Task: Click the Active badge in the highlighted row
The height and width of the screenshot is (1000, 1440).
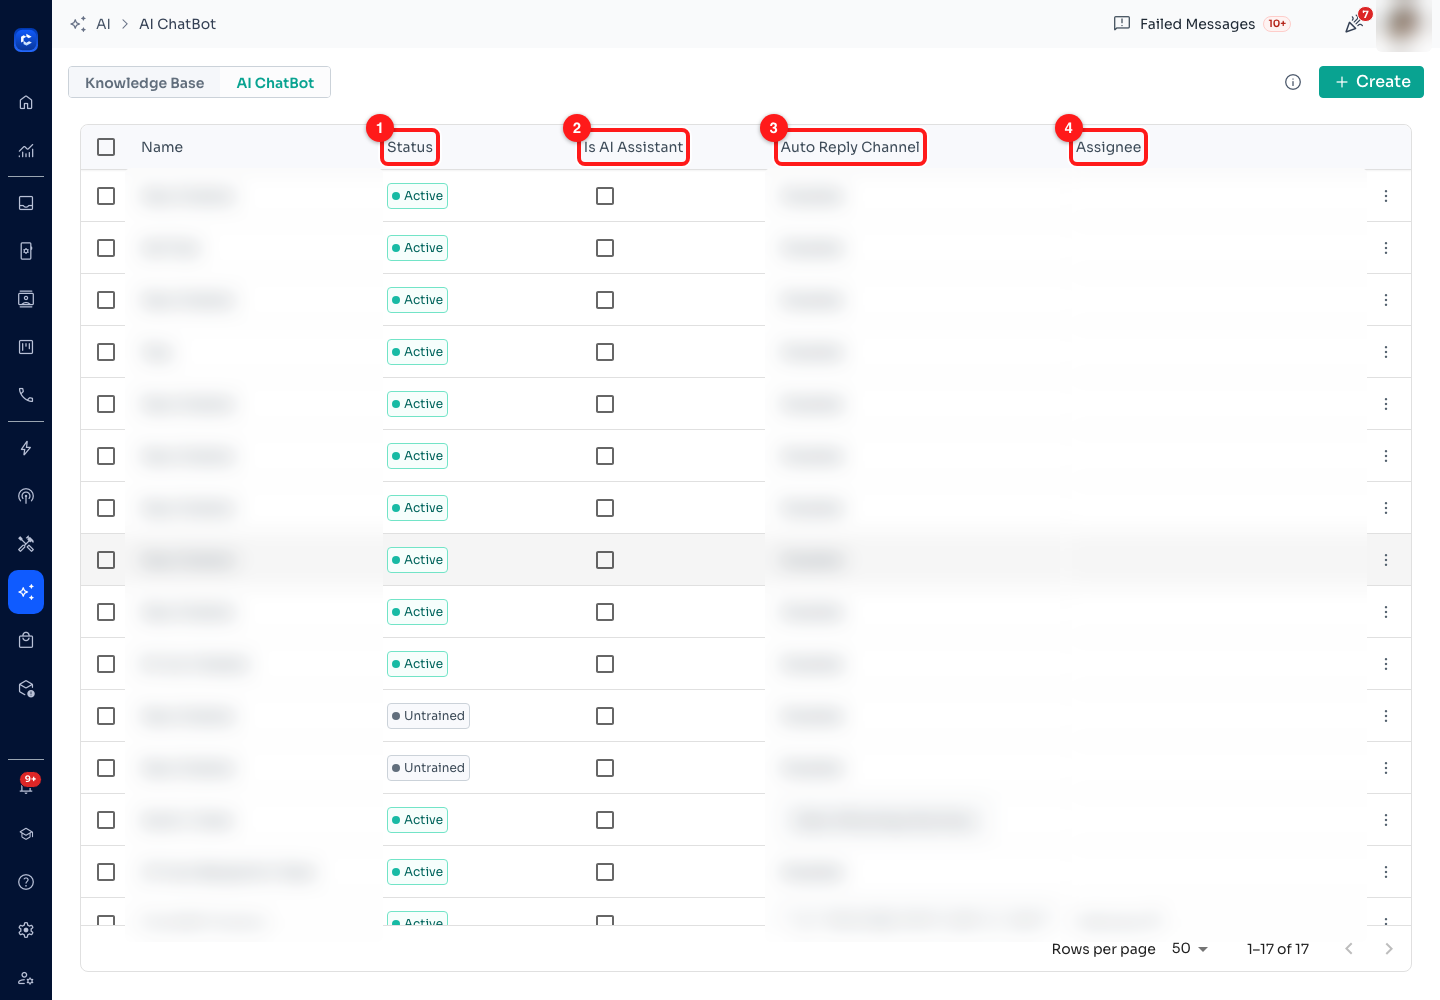Action: pyautogui.click(x=417, y=560)
